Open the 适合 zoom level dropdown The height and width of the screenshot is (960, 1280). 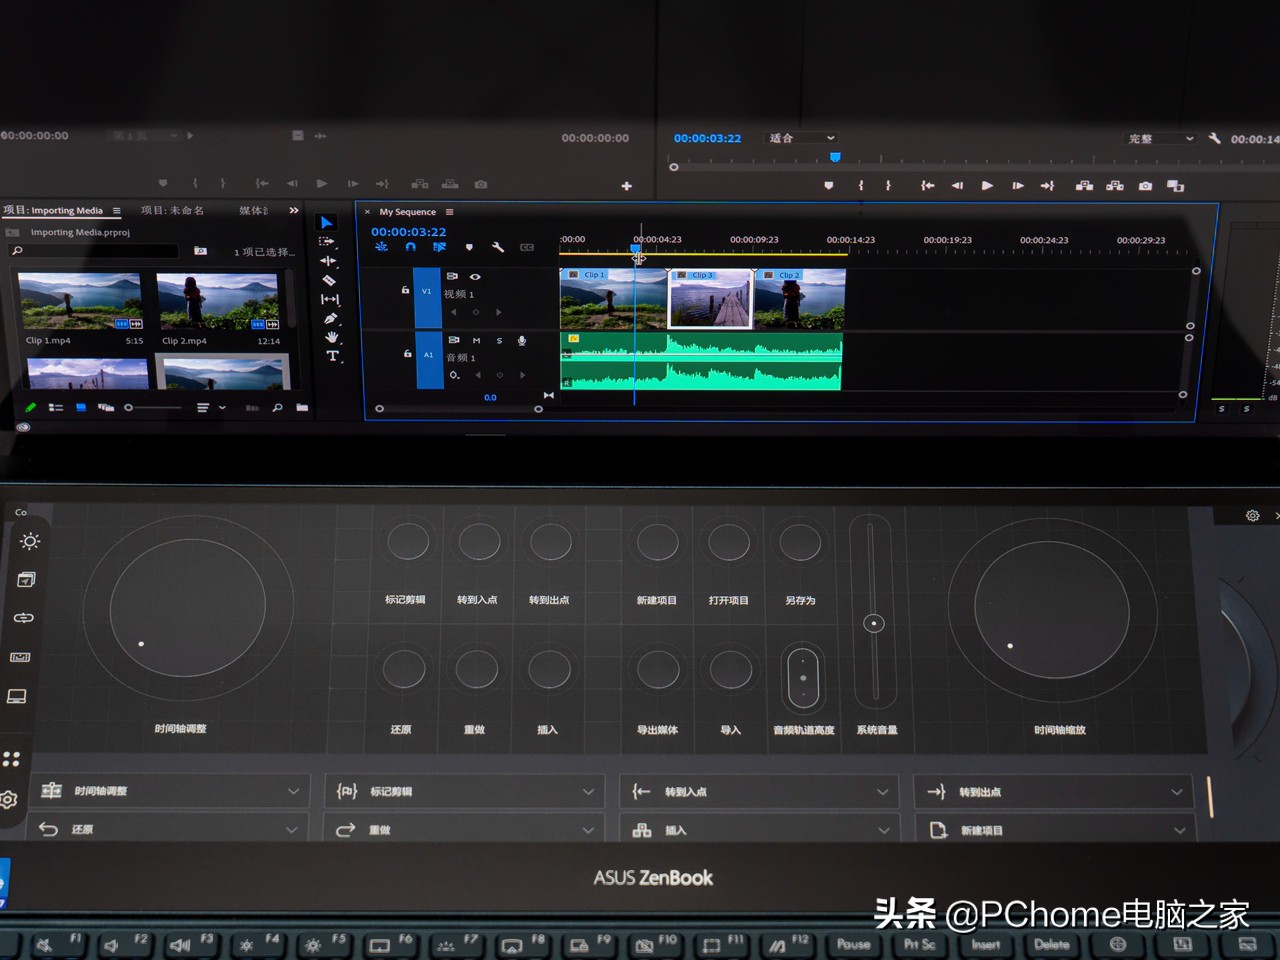click(802, 138)
